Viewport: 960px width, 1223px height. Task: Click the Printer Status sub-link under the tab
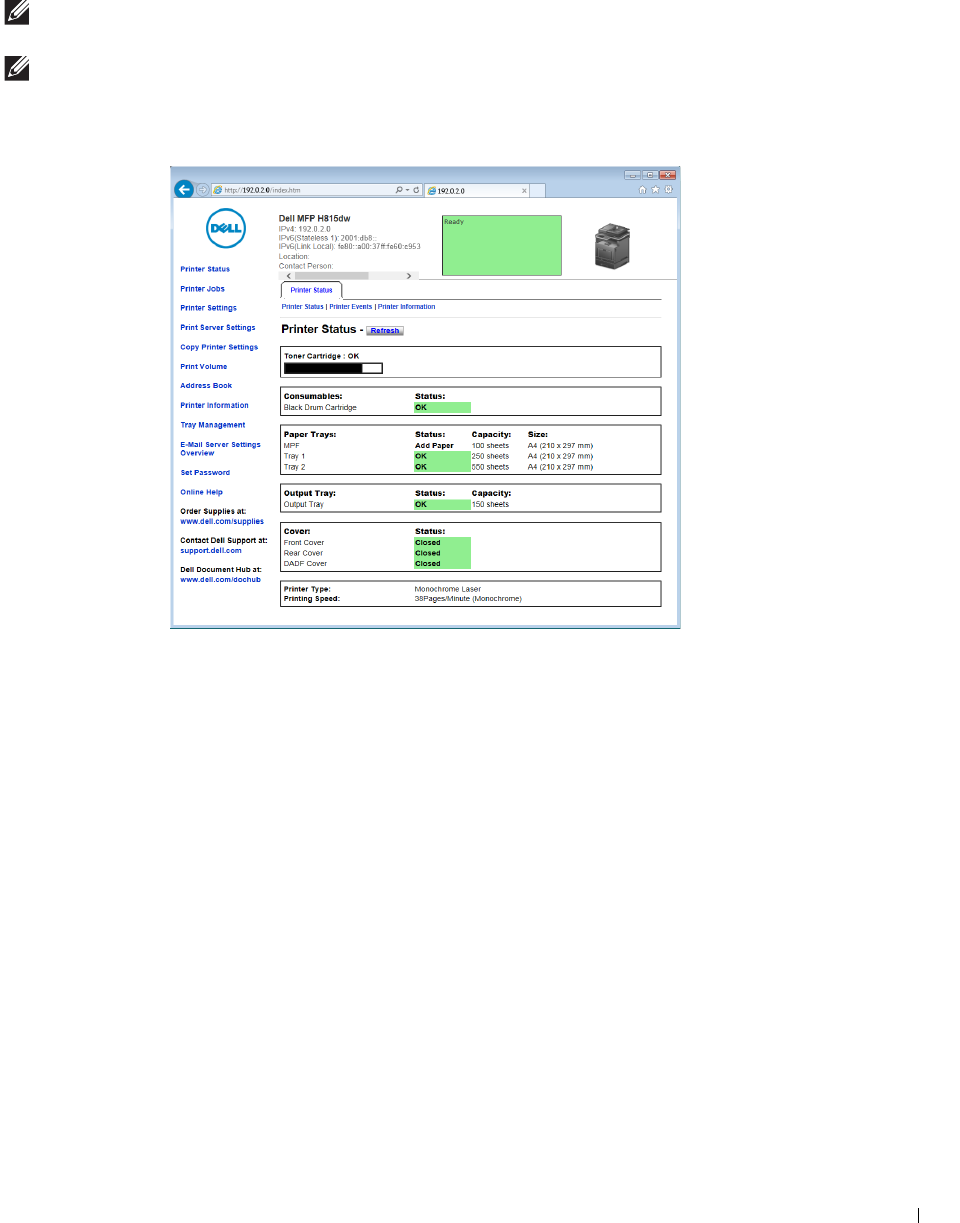click(x=303, y=307)
